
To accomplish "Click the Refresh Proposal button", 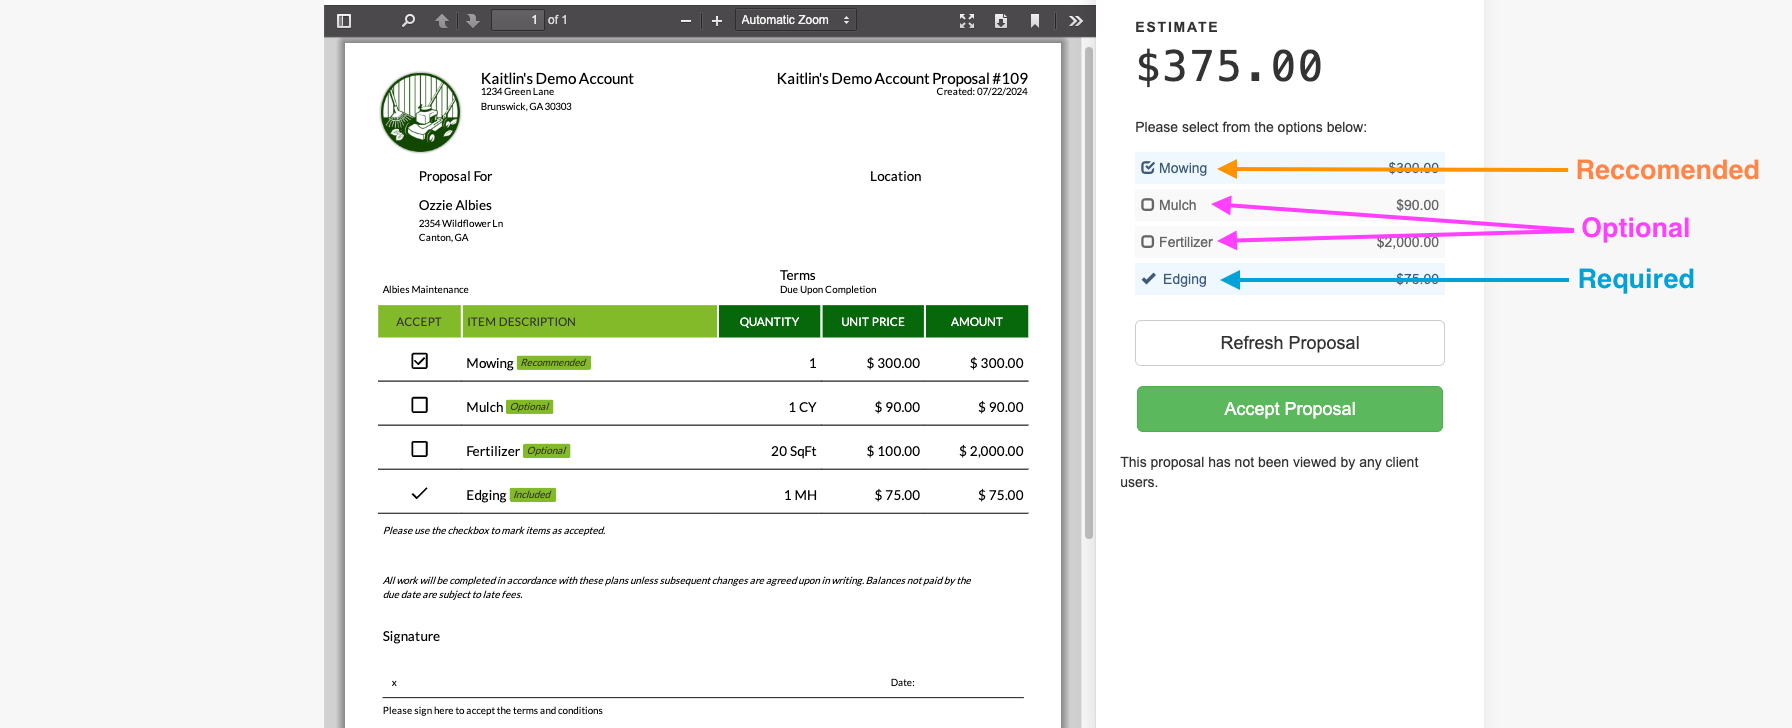I will tap(1289, 343).
